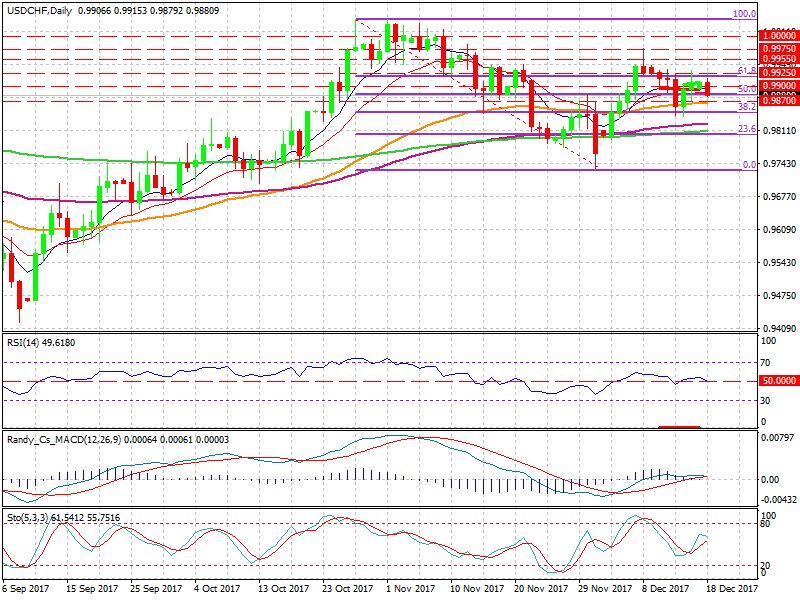
Task: Click the 6 Sep 2017 date label
Action: click(x=26, y=589)
